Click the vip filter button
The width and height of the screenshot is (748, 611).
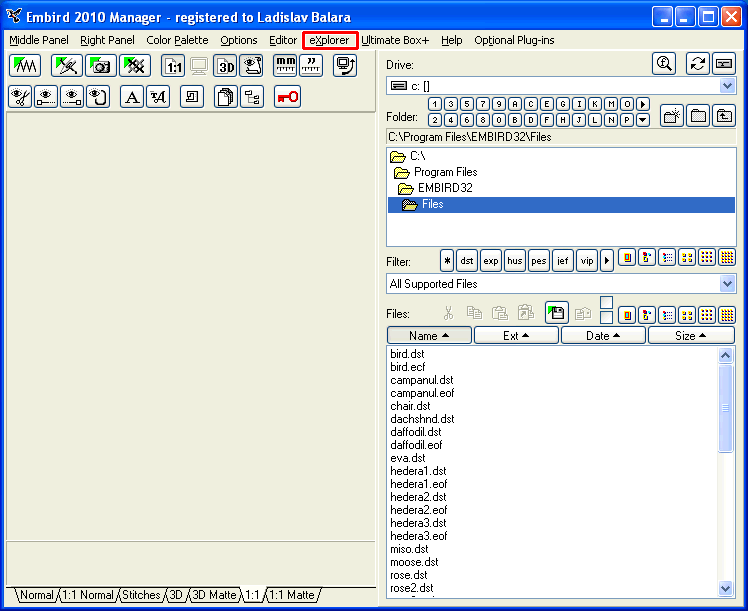click(x=587, y=261)
